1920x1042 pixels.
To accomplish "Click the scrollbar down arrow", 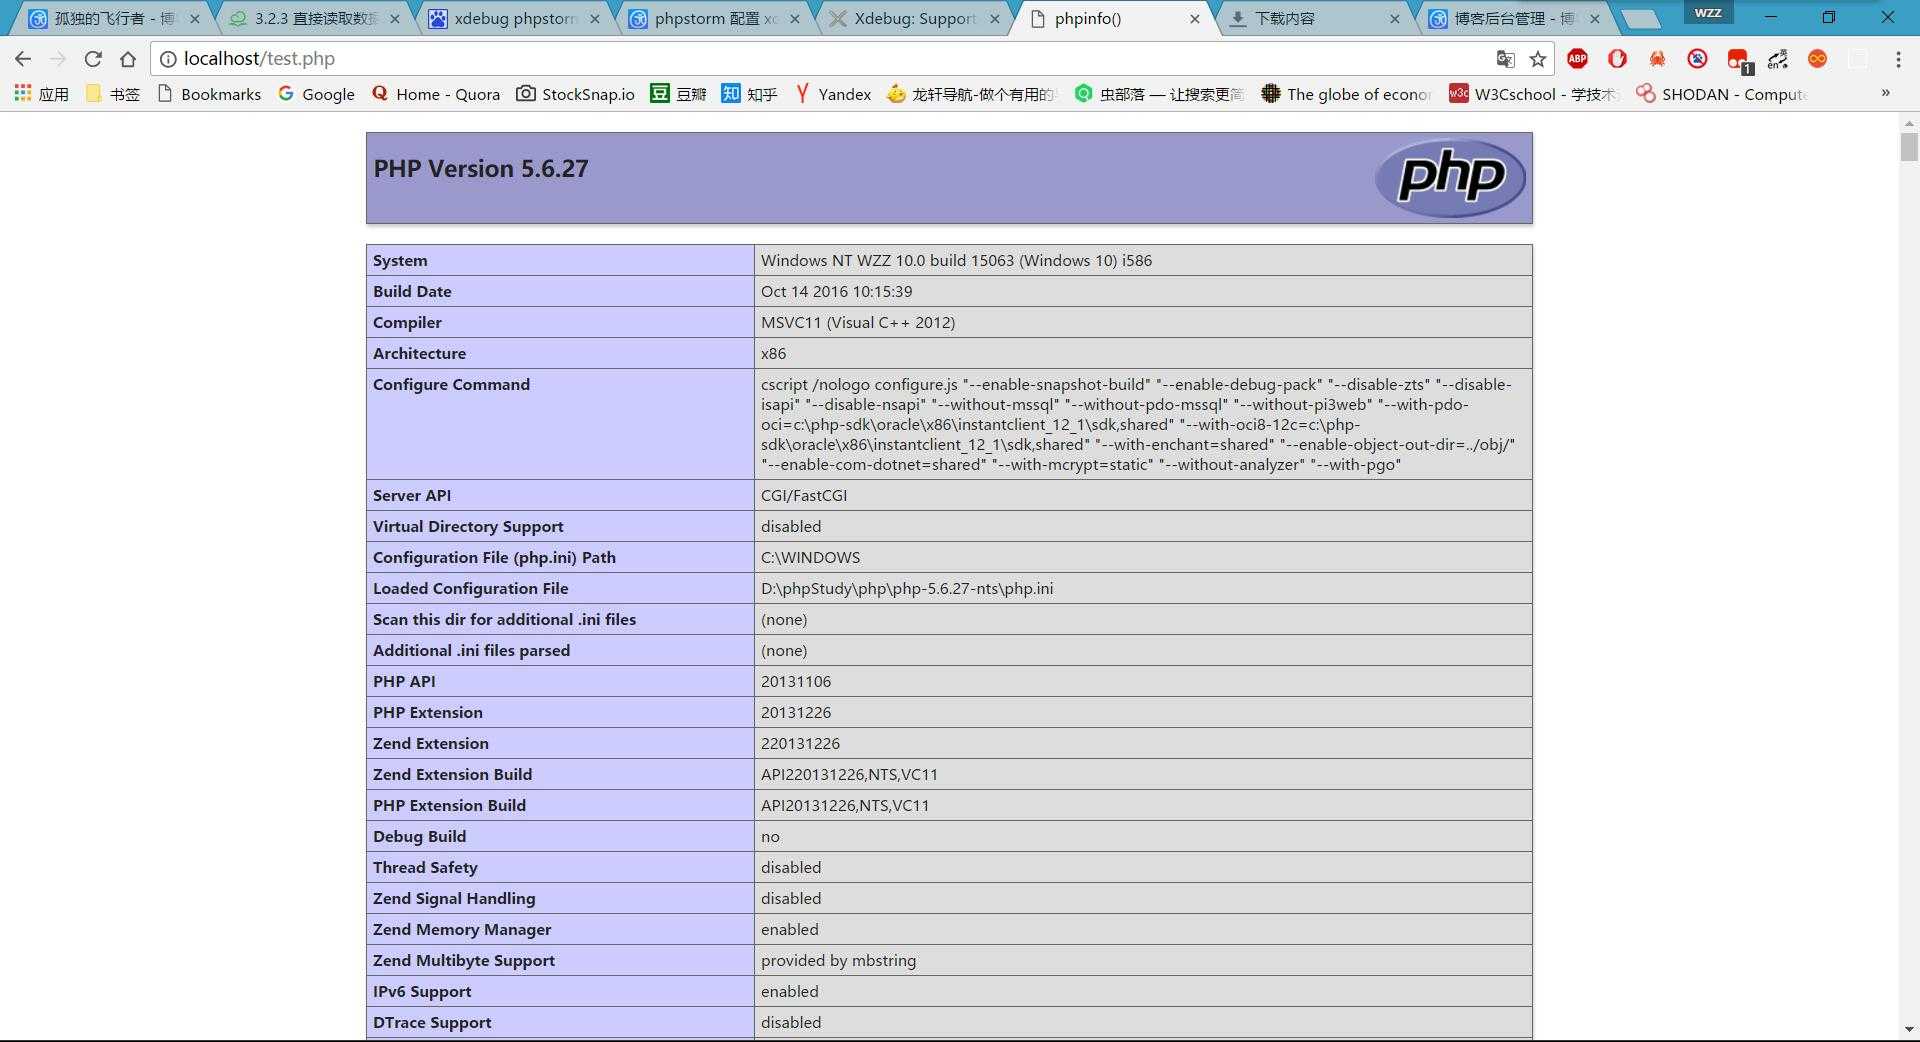I will coord(1909,1030).
